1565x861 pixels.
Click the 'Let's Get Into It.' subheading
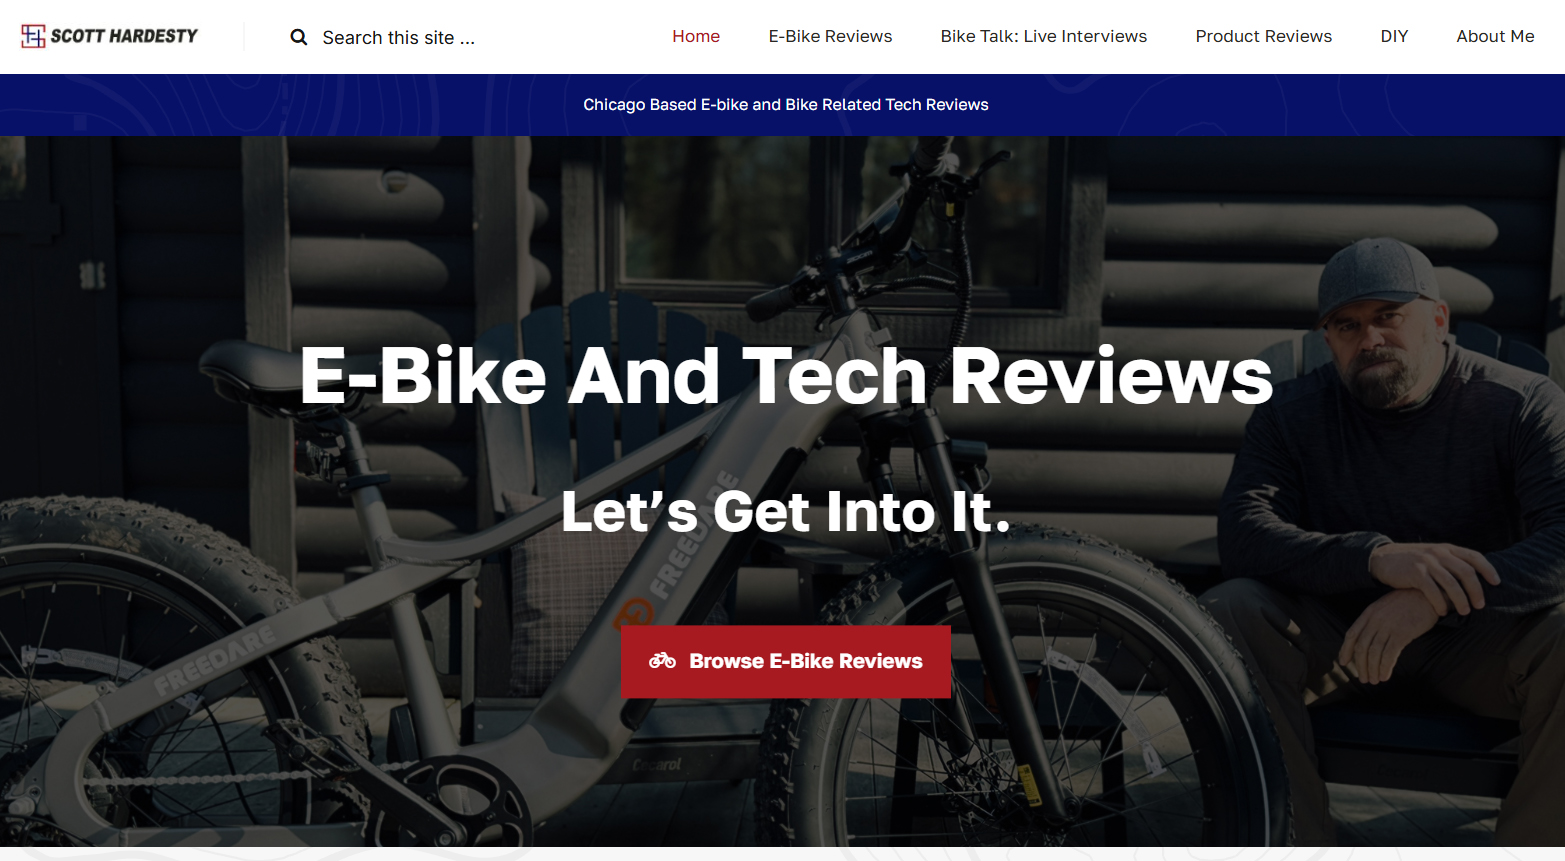tap(786, 512)
